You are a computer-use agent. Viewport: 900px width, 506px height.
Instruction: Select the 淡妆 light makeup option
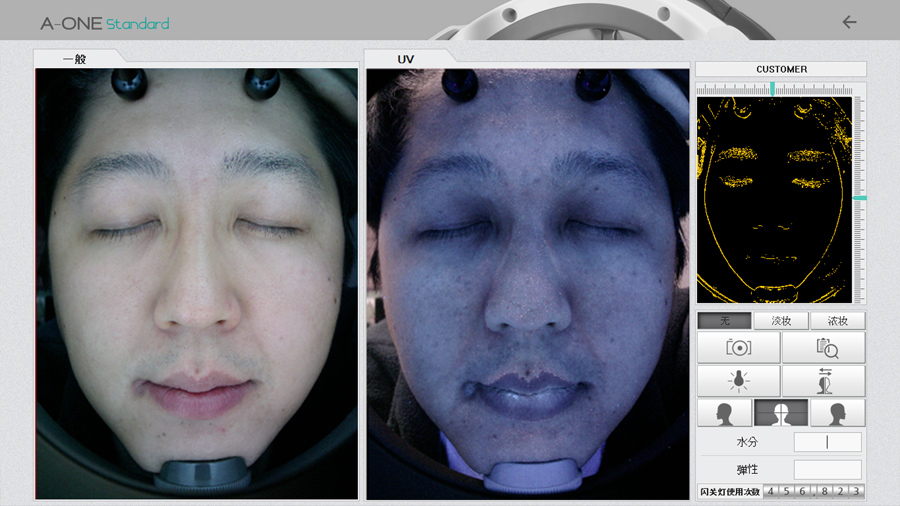[781, 321]
